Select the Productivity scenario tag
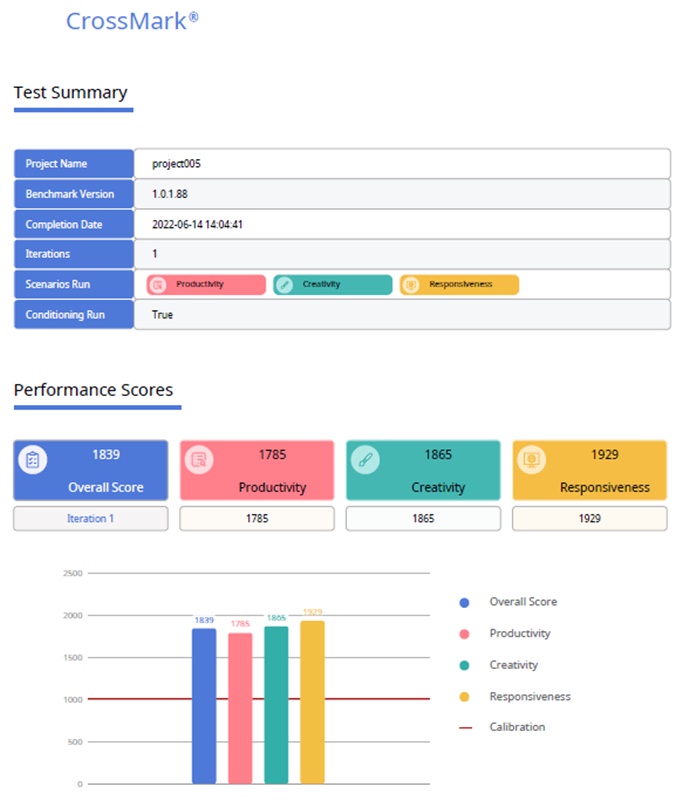682x800 pixels. [206, 285]
